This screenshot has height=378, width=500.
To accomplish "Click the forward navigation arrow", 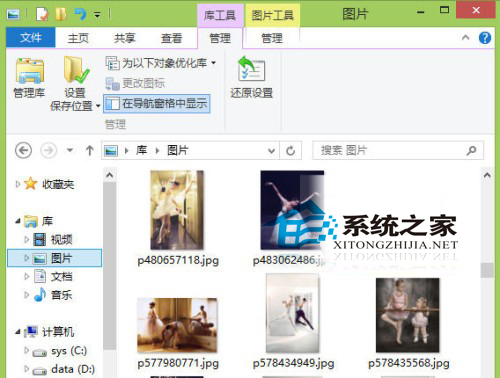I will [49, 151].
